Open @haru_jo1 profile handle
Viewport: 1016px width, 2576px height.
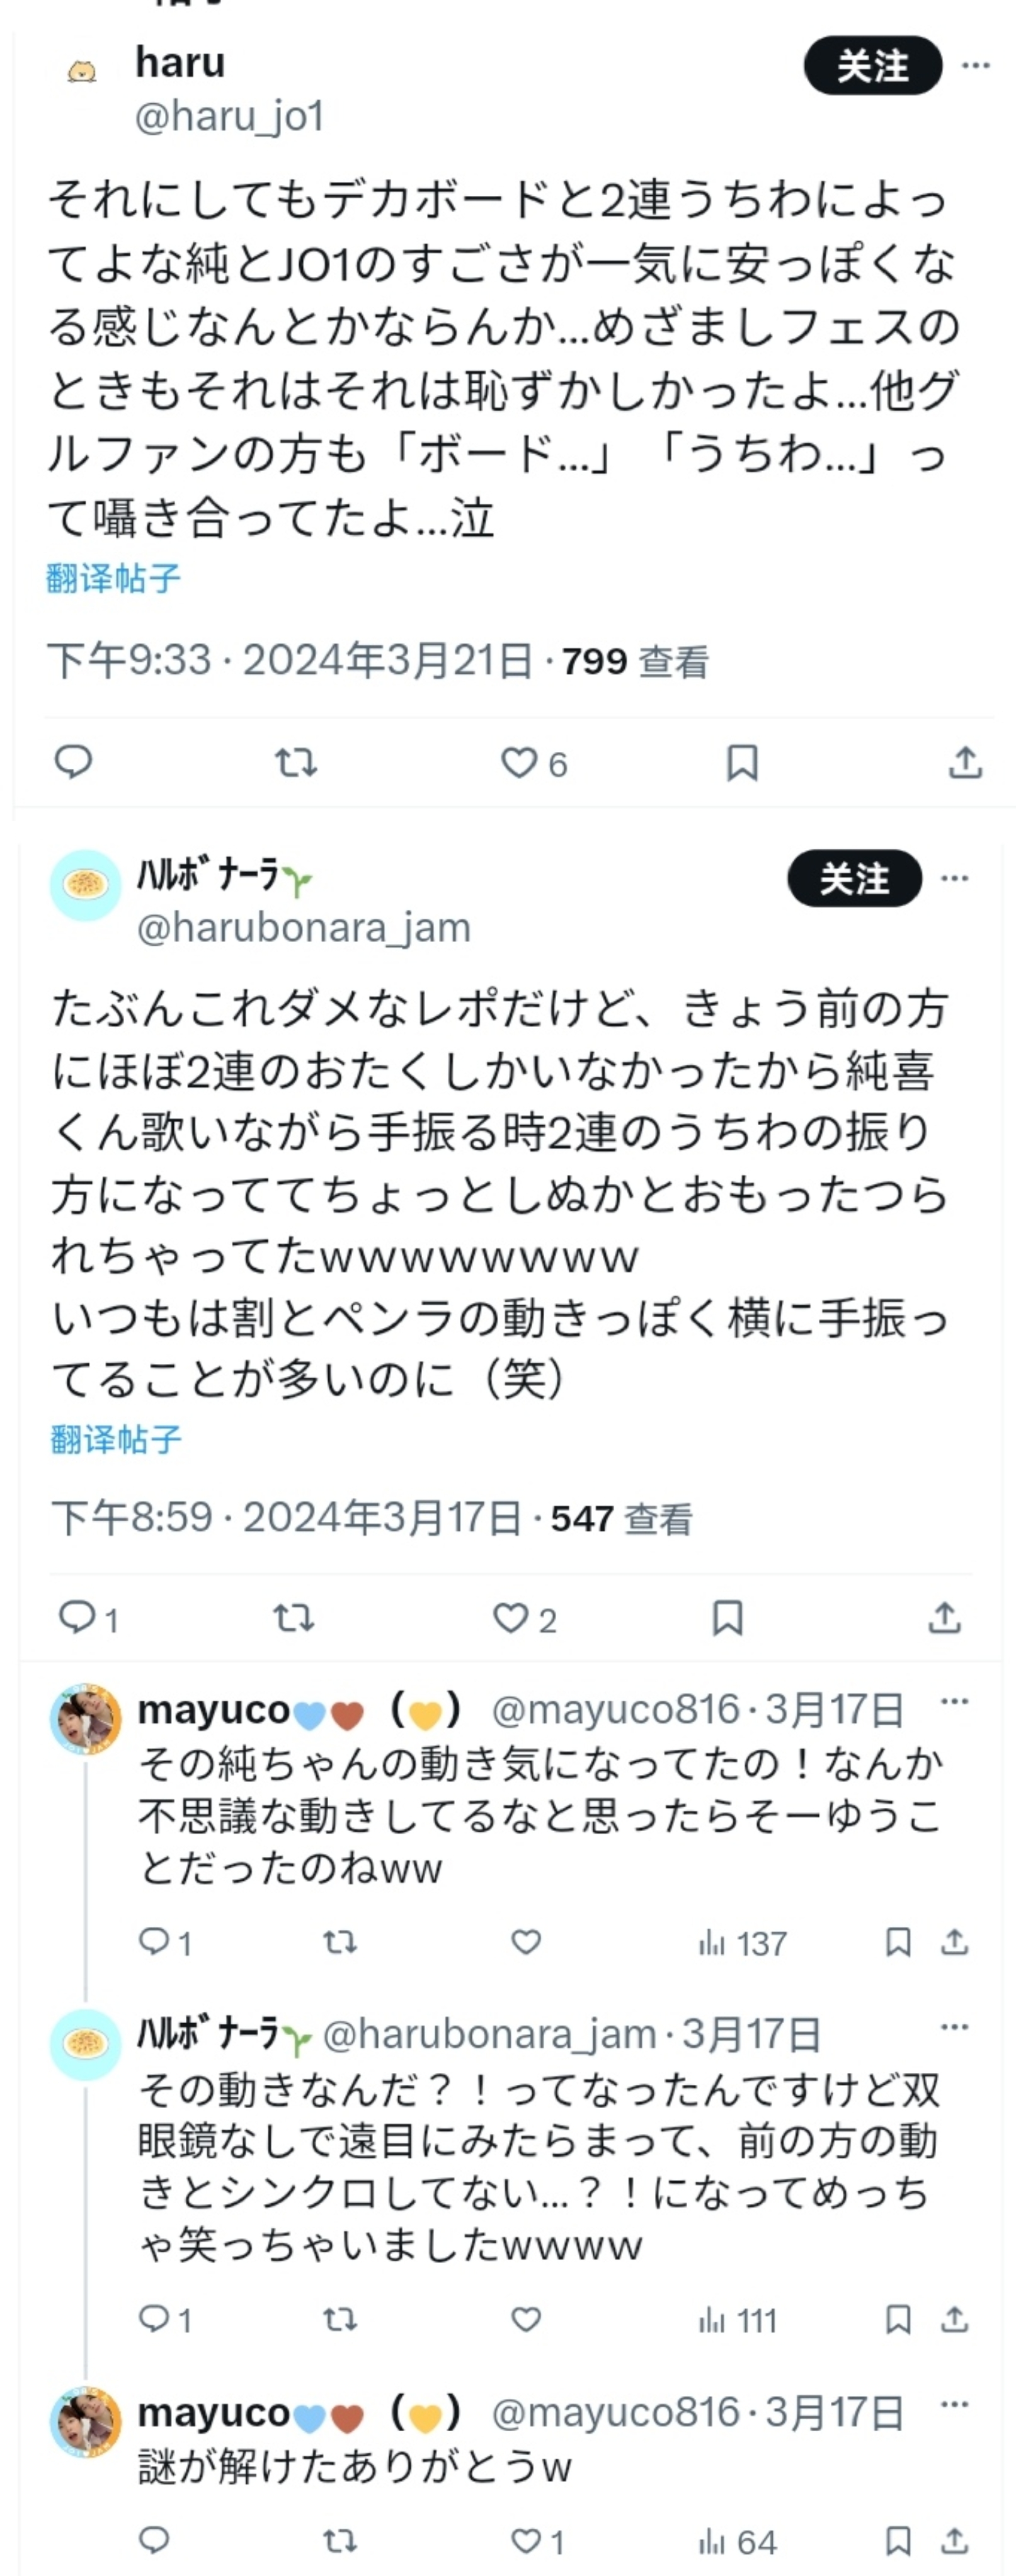coord(229,116)
